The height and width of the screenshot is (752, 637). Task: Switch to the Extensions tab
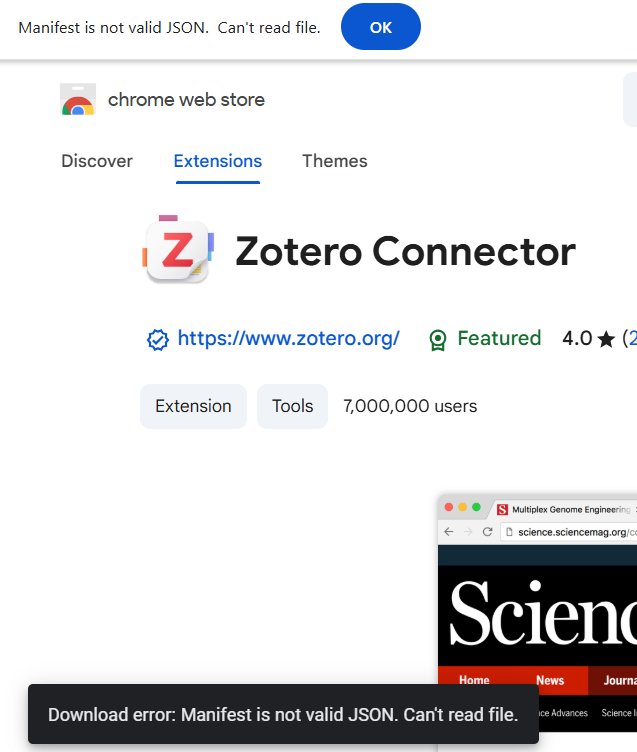(x=218, y=161)
